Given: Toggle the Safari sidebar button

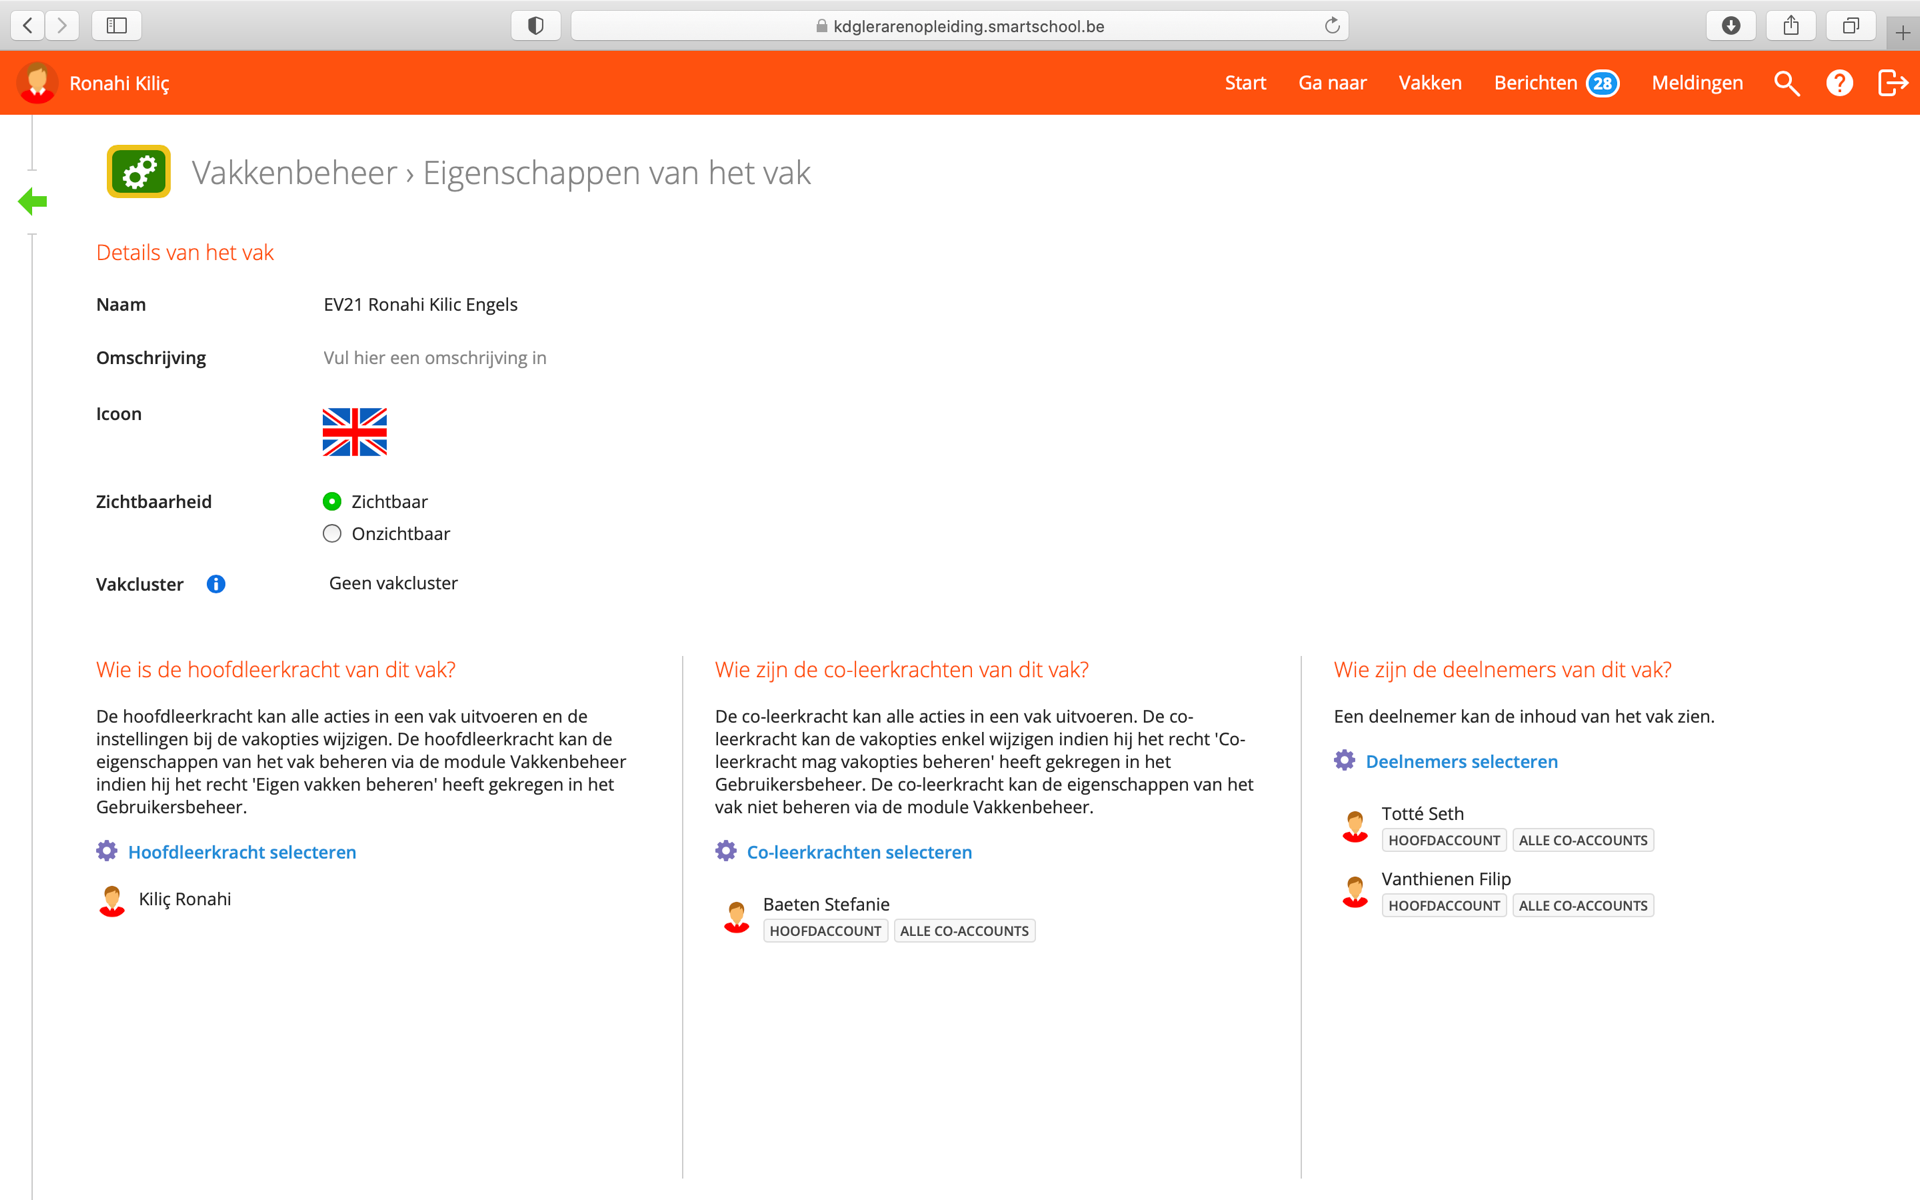Looking at the screenshot, I should tap(117, 25).
